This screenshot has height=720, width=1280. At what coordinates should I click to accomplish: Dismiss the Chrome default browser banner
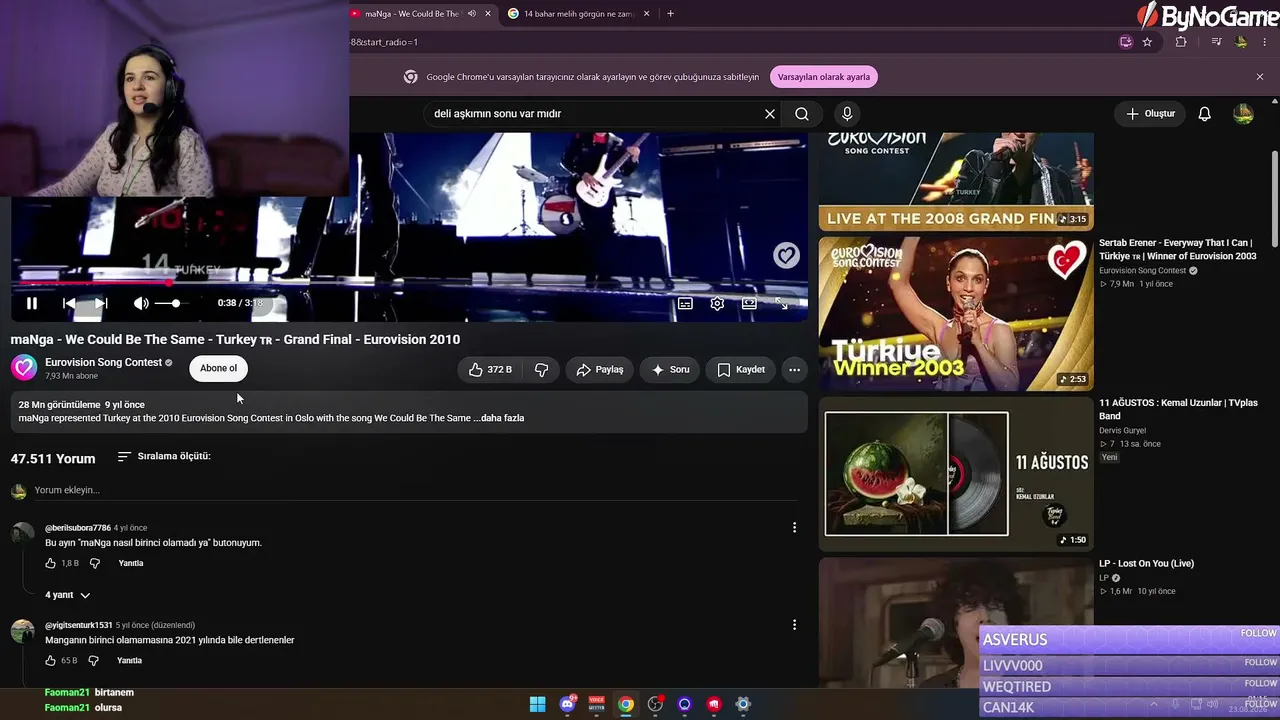pyautogui.click(x=1260, y=77)
